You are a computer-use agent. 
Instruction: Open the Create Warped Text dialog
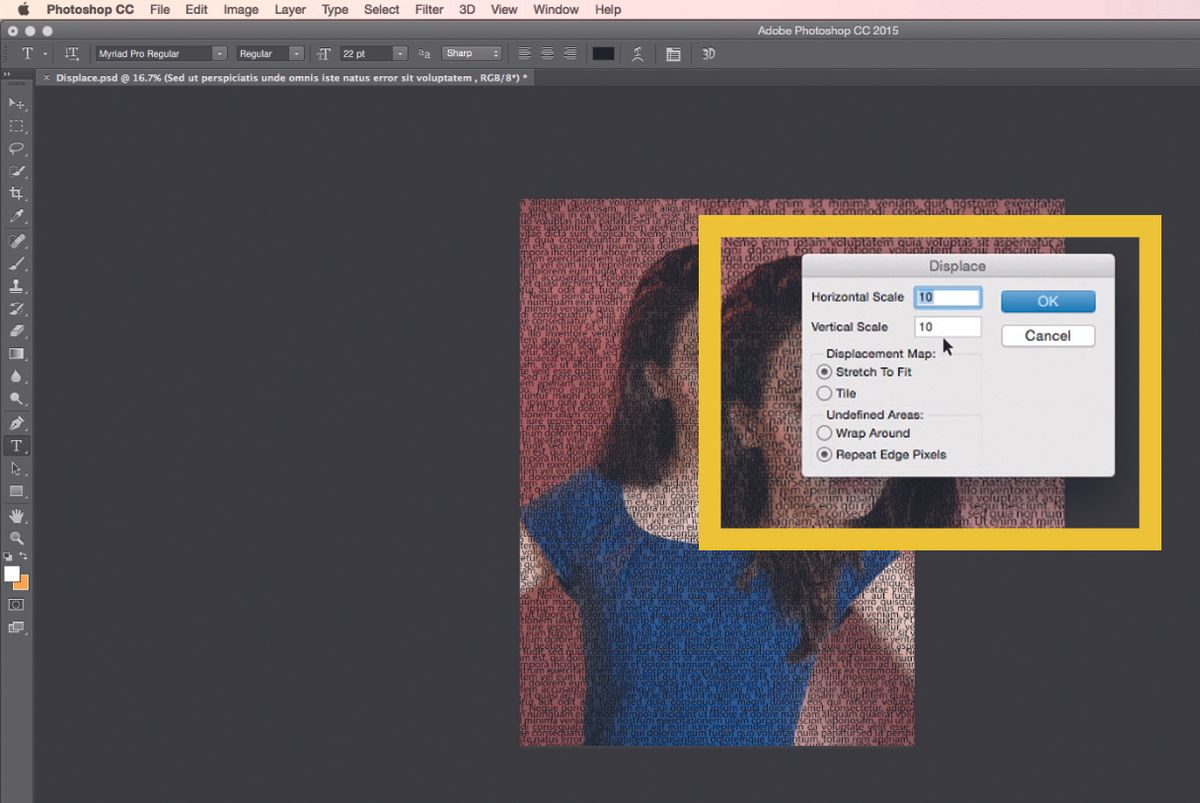click(638, 53)
